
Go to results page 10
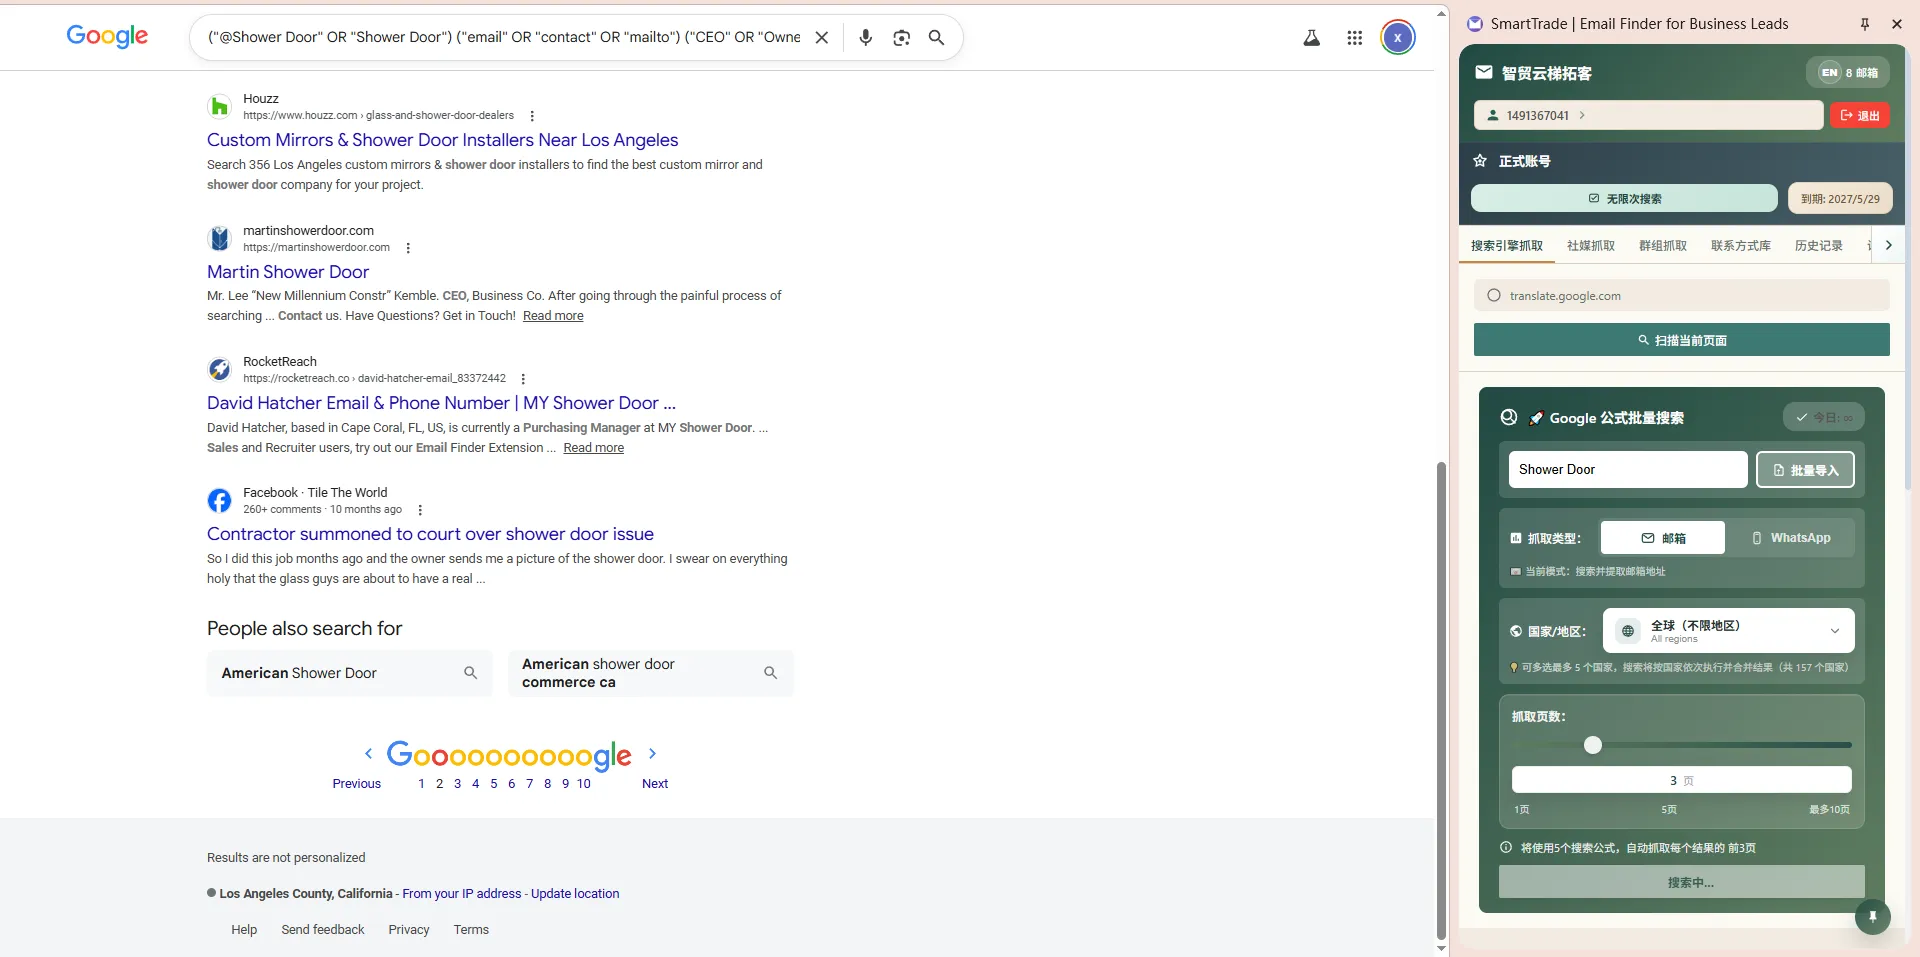(584, 784)
